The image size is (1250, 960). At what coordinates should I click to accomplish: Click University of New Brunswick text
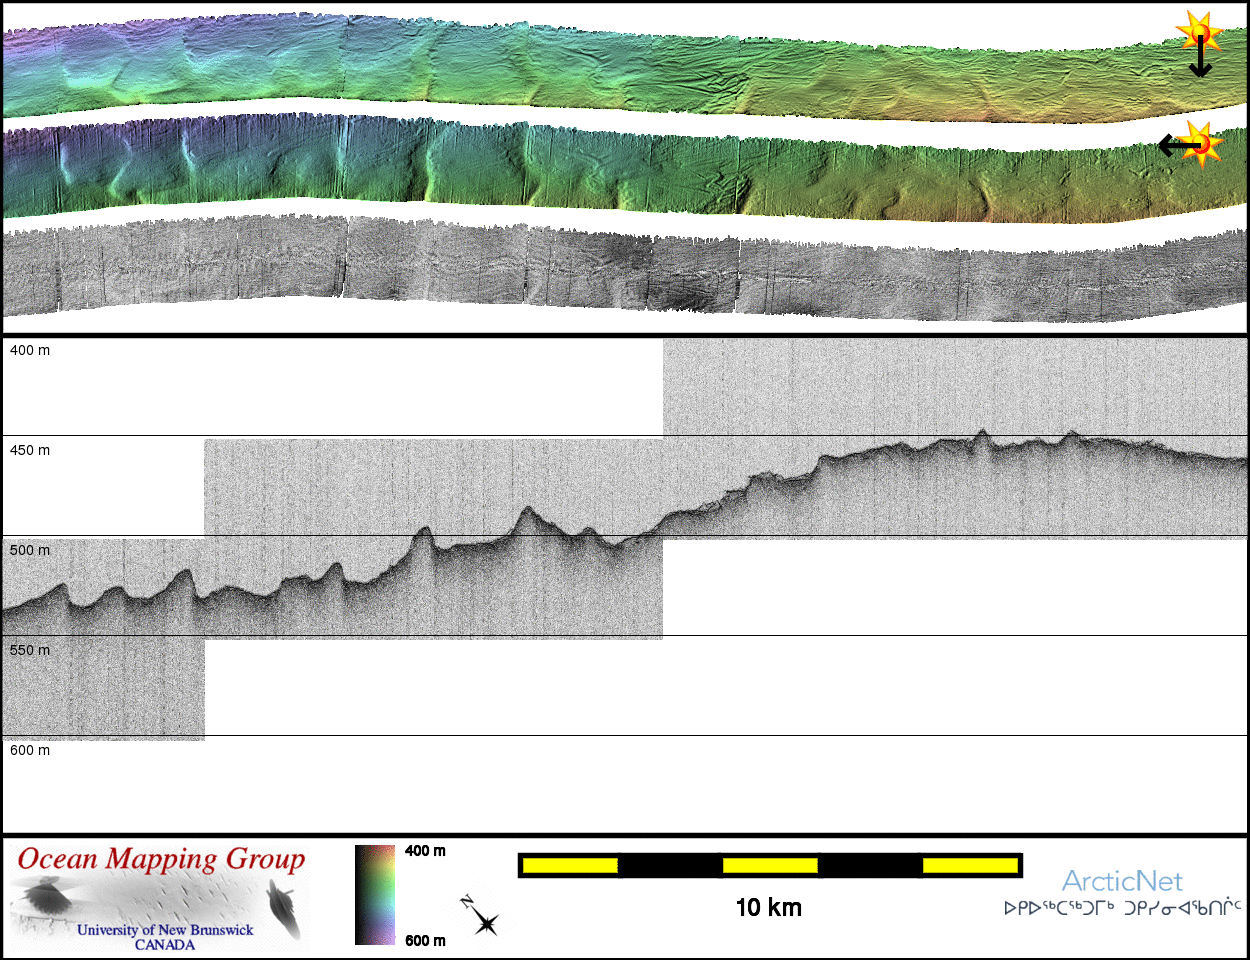(x=165, y=930)
